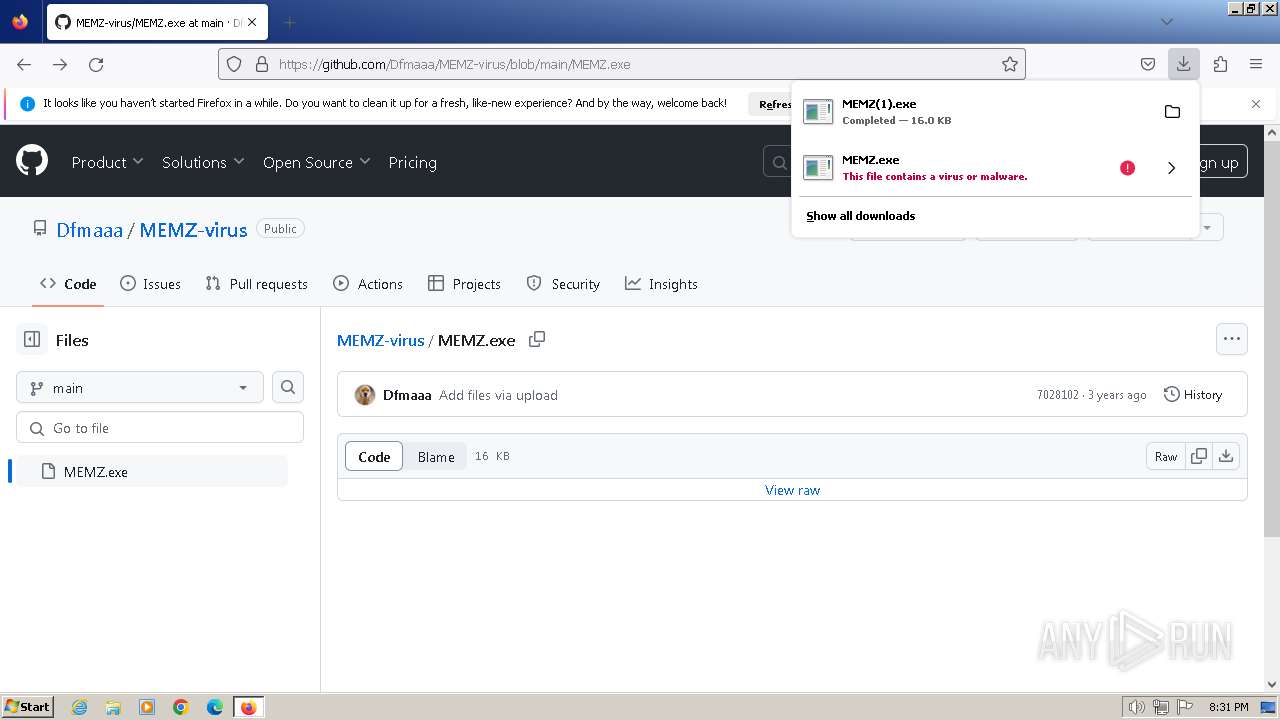Open the Pull requests tab
Screen dimensions: 1280x720
pos(256,284)
